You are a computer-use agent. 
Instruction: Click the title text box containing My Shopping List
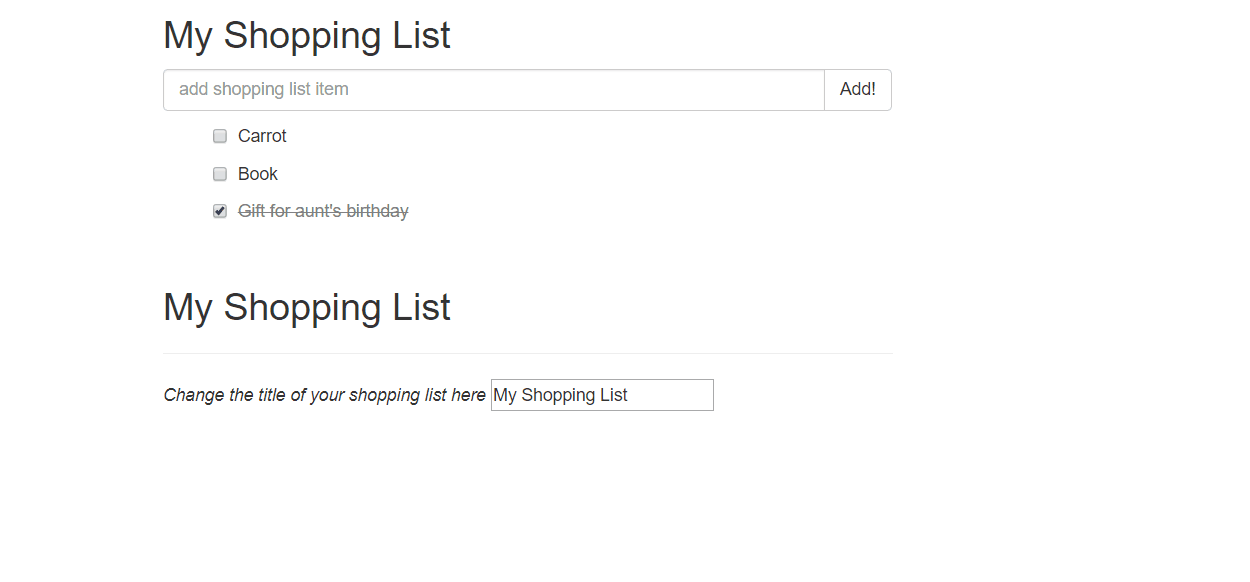click(602, 395)
